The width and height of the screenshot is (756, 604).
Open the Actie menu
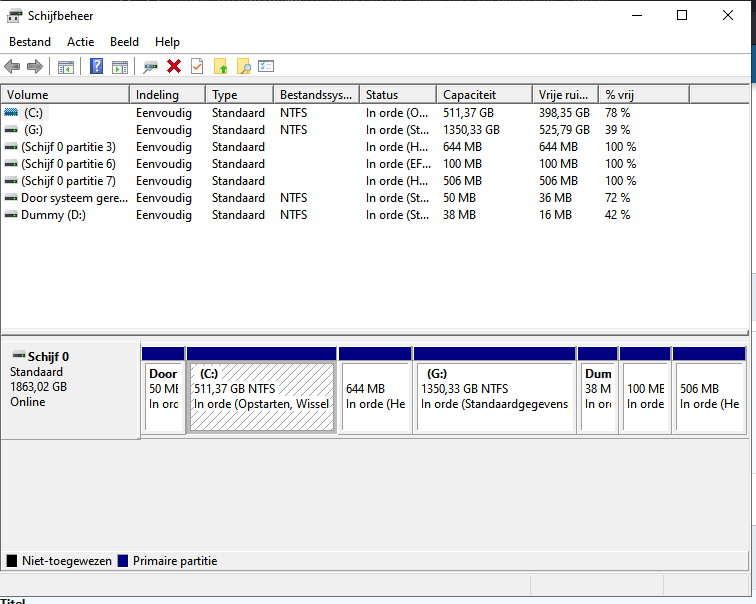pos(81,42)
